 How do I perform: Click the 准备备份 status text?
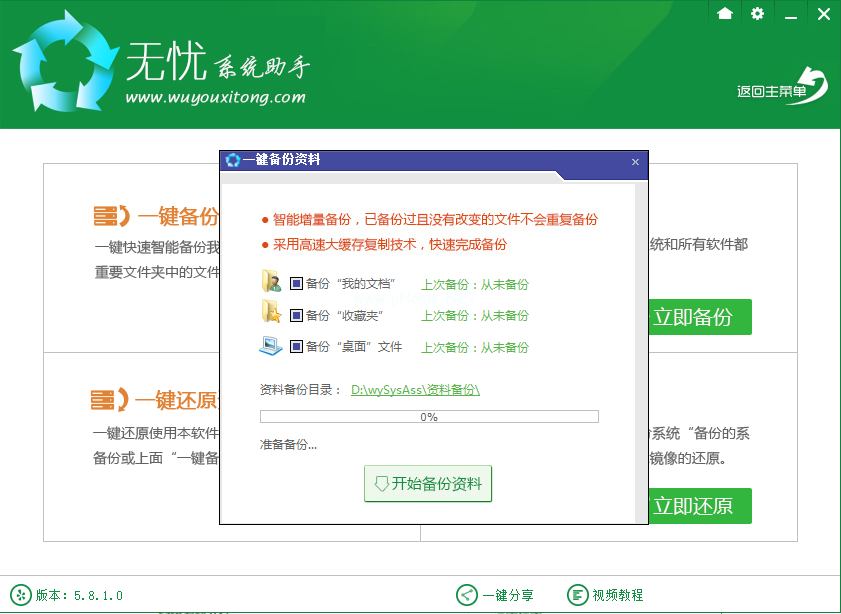tap(288, 441)
